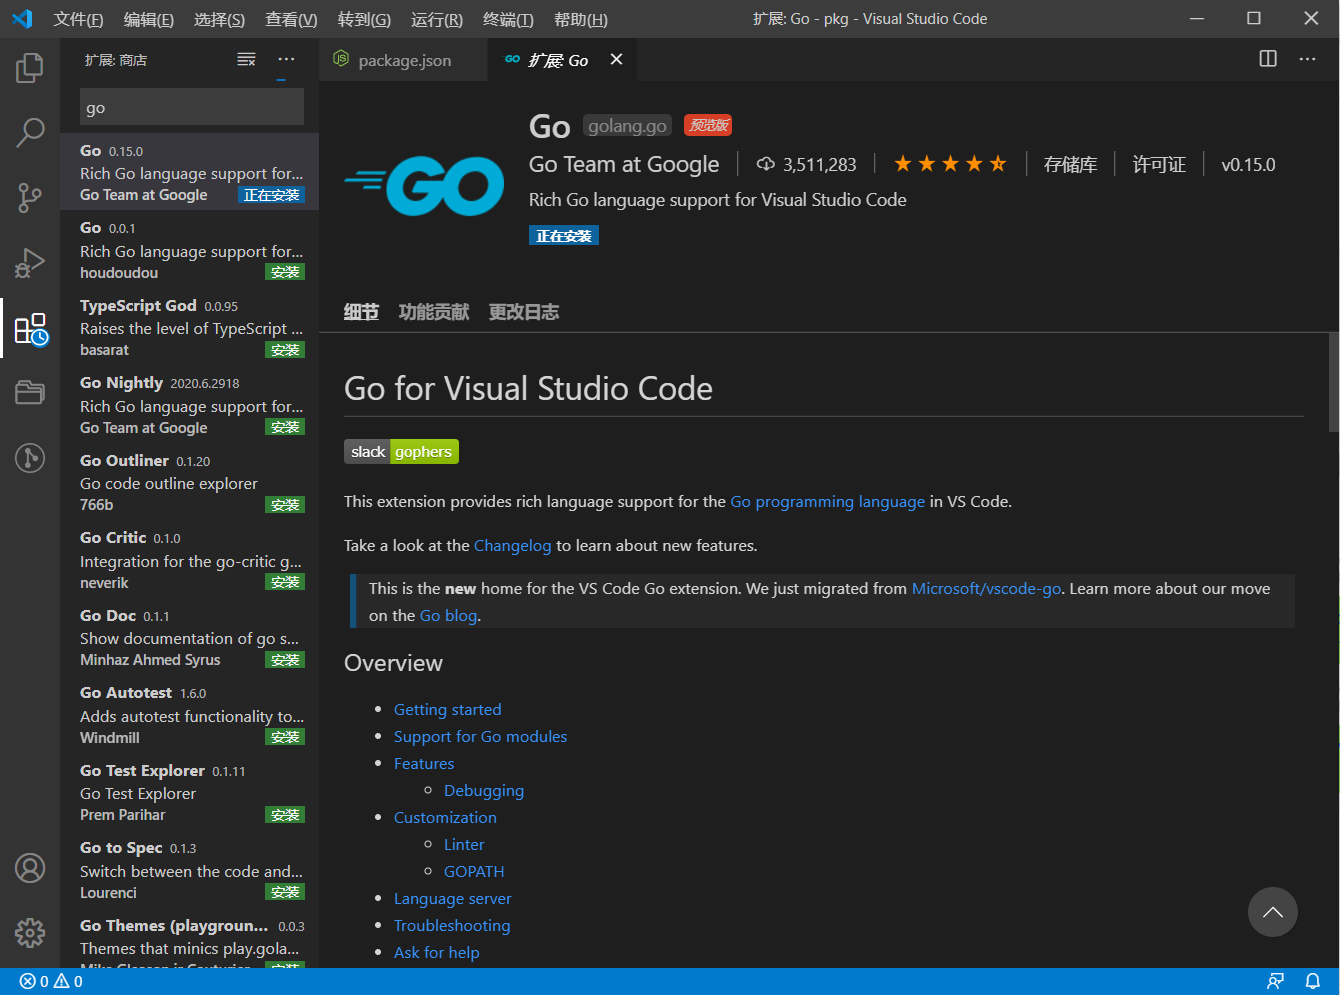Open the 查看(V) menu
The height and width of the screenshot is (995, 1340).
[291, 19]
